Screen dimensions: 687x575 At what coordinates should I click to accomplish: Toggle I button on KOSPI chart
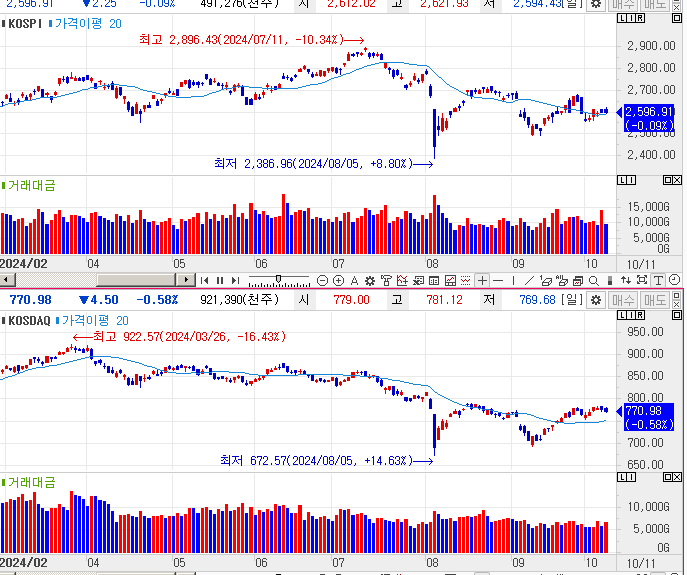tap(631, 18)
